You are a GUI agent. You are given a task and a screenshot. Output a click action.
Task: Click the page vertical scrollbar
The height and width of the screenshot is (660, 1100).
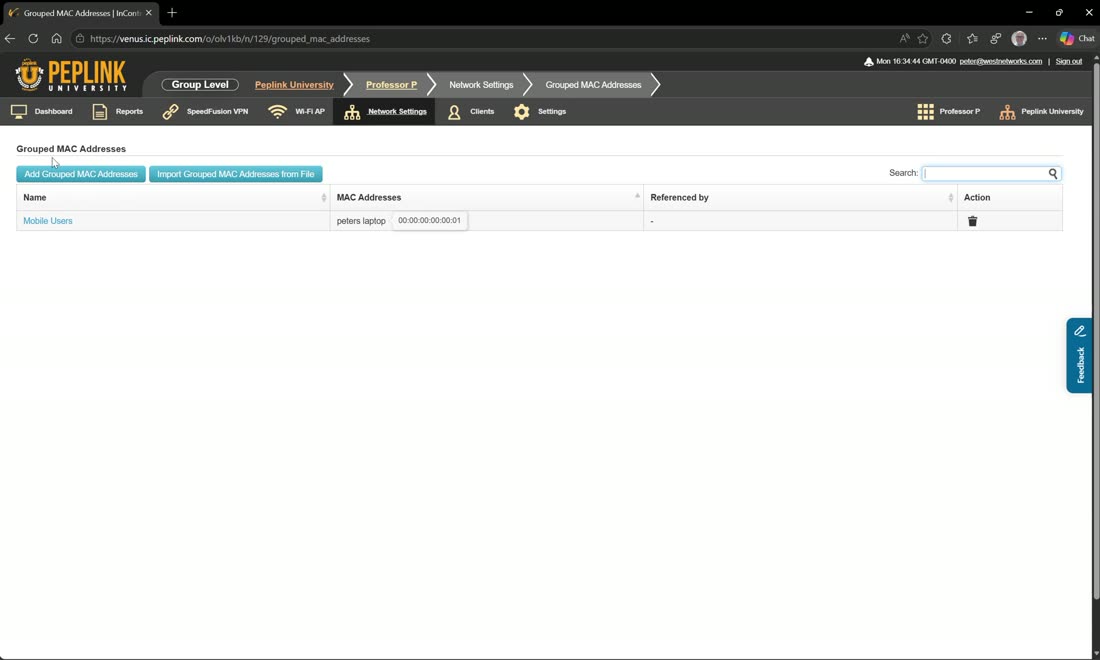point(1096,330)
